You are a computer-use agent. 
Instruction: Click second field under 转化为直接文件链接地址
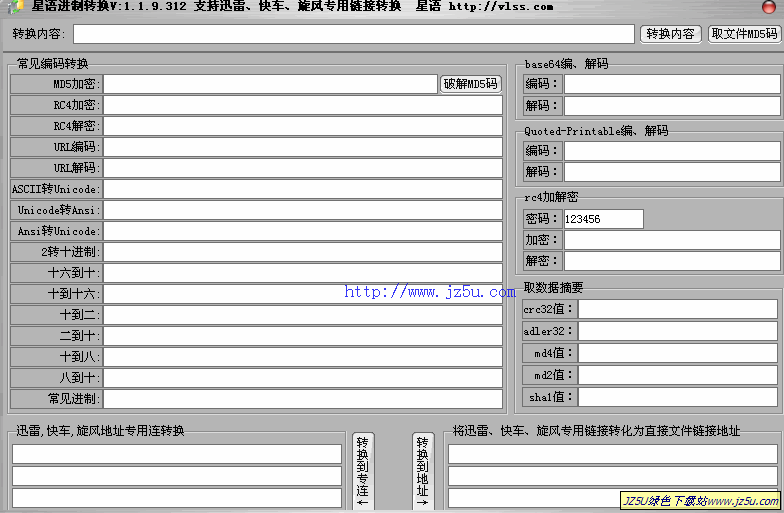point(613,476)
